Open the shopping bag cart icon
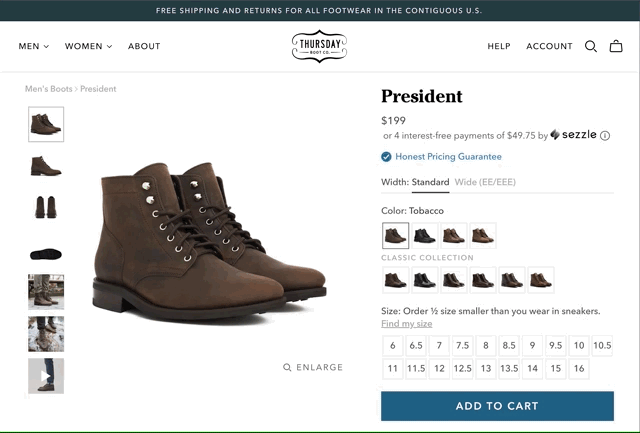 click(x=616, y=46)
